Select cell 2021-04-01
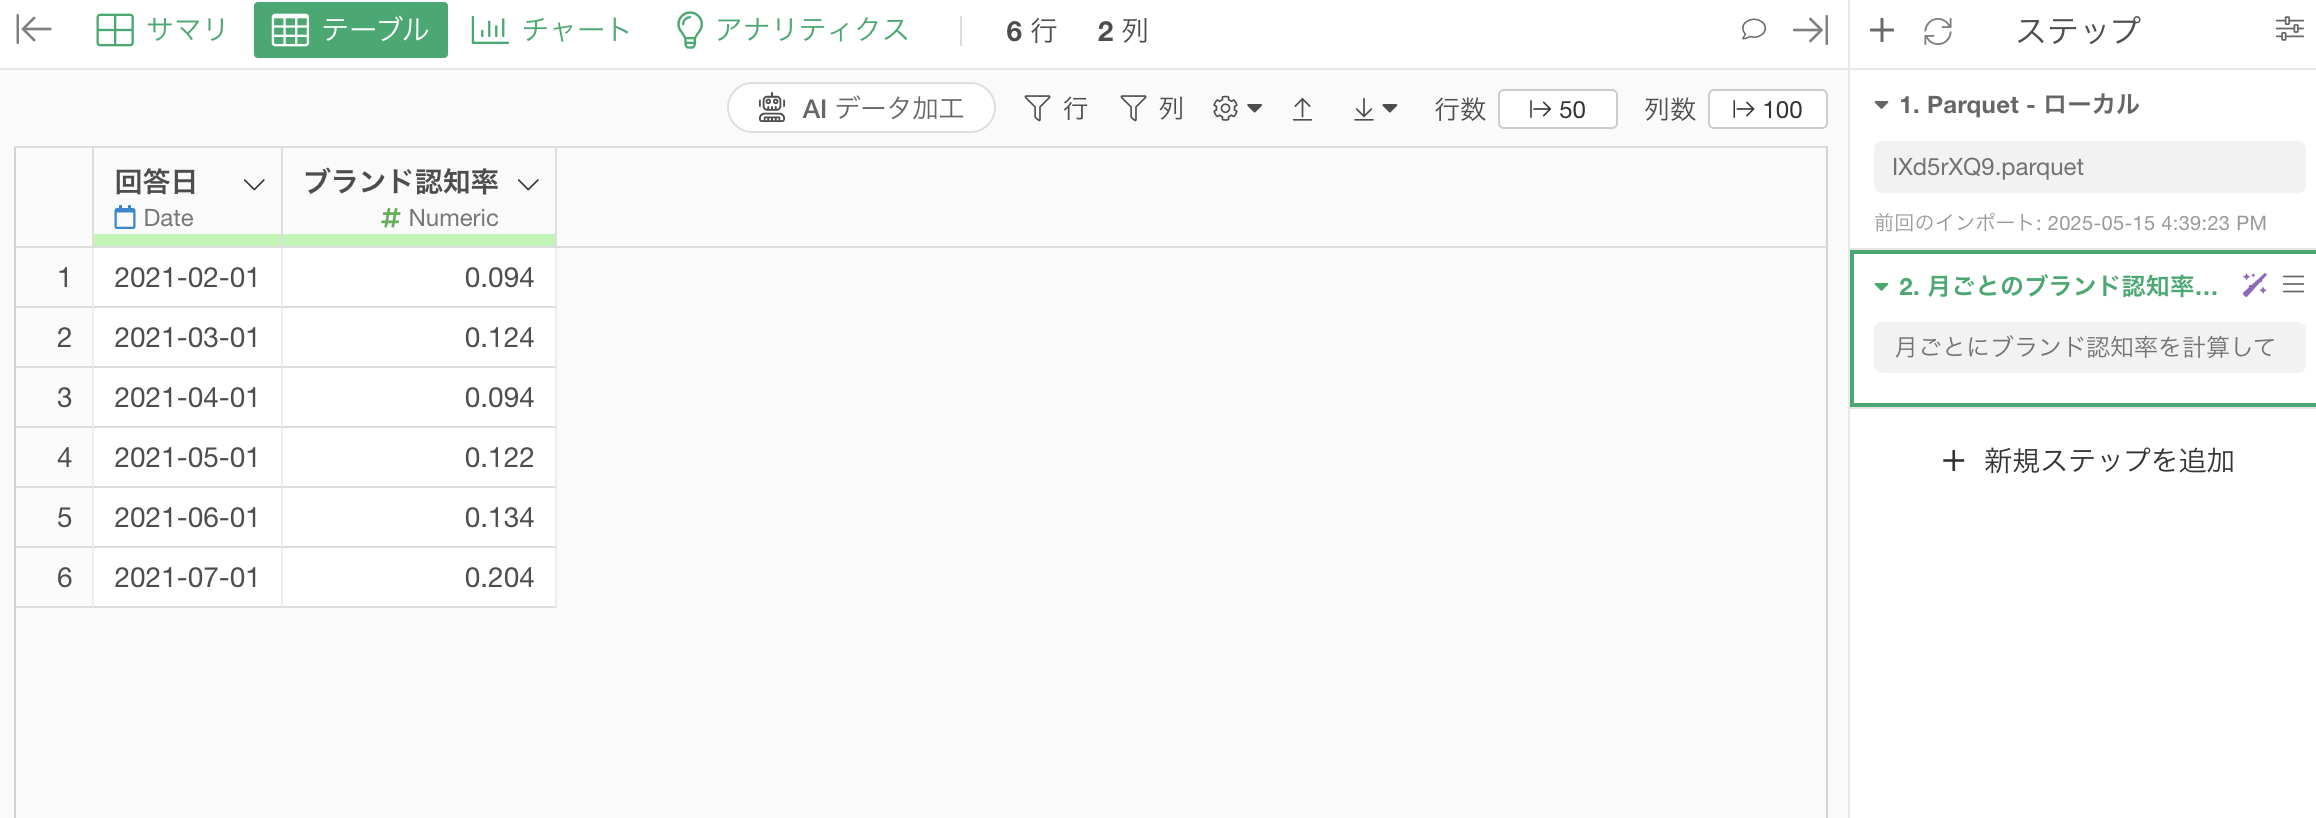Screen dimensions: 2316x818 click(187, 397)
